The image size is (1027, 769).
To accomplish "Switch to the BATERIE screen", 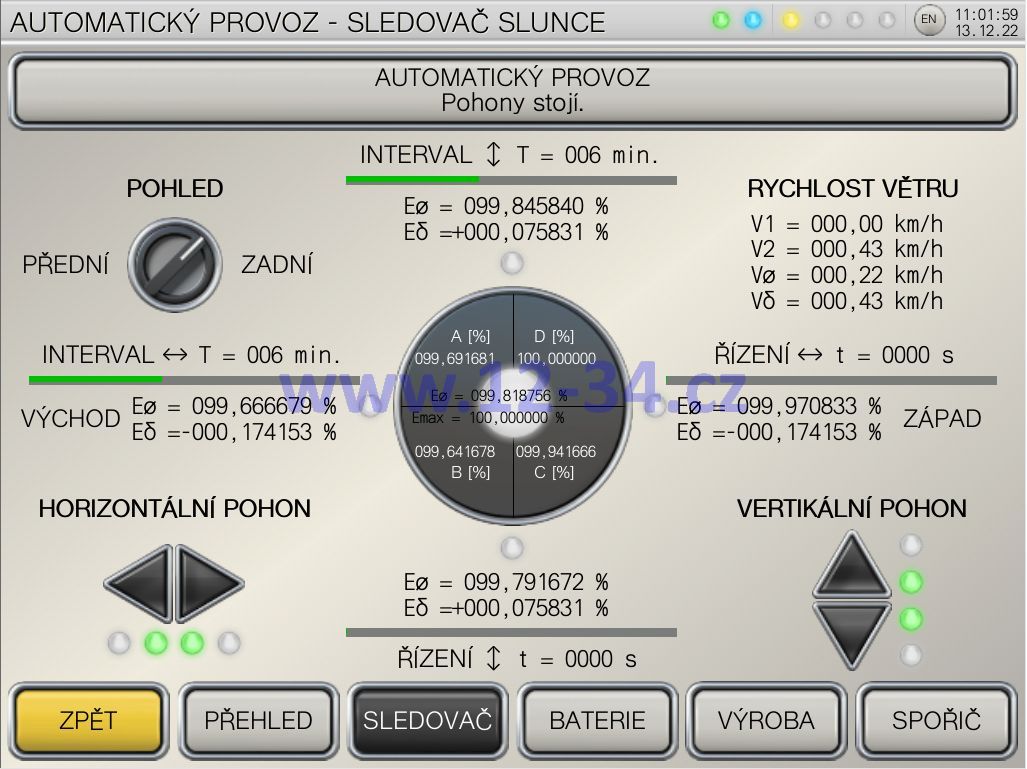I will (x=598, y=720).
